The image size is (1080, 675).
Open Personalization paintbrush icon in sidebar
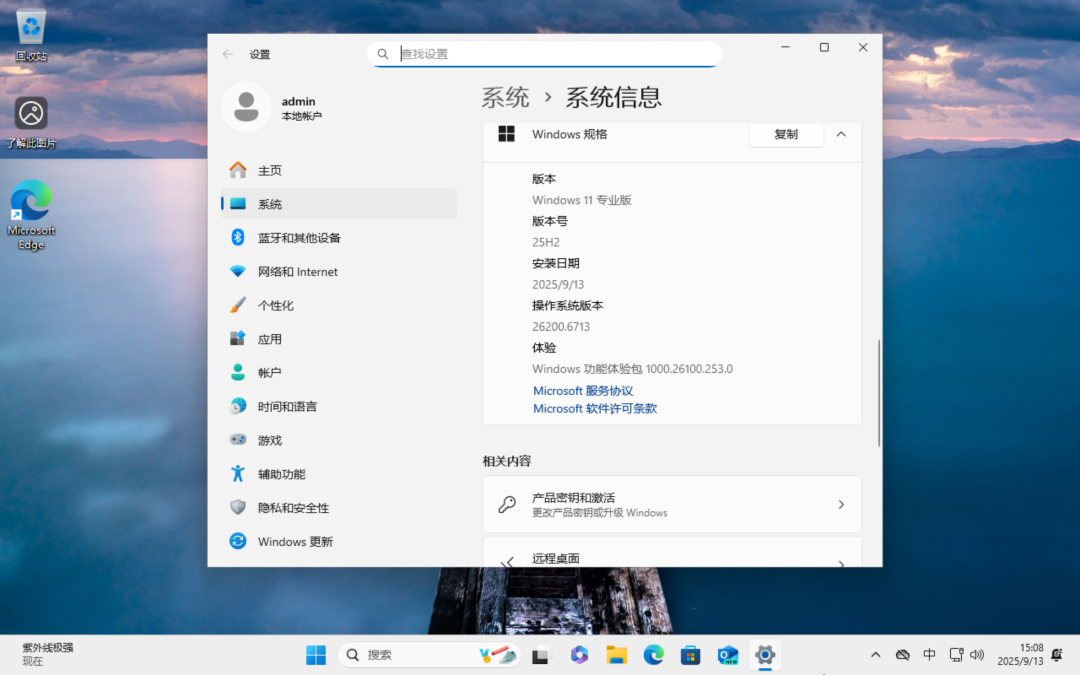tap(238, 305)
